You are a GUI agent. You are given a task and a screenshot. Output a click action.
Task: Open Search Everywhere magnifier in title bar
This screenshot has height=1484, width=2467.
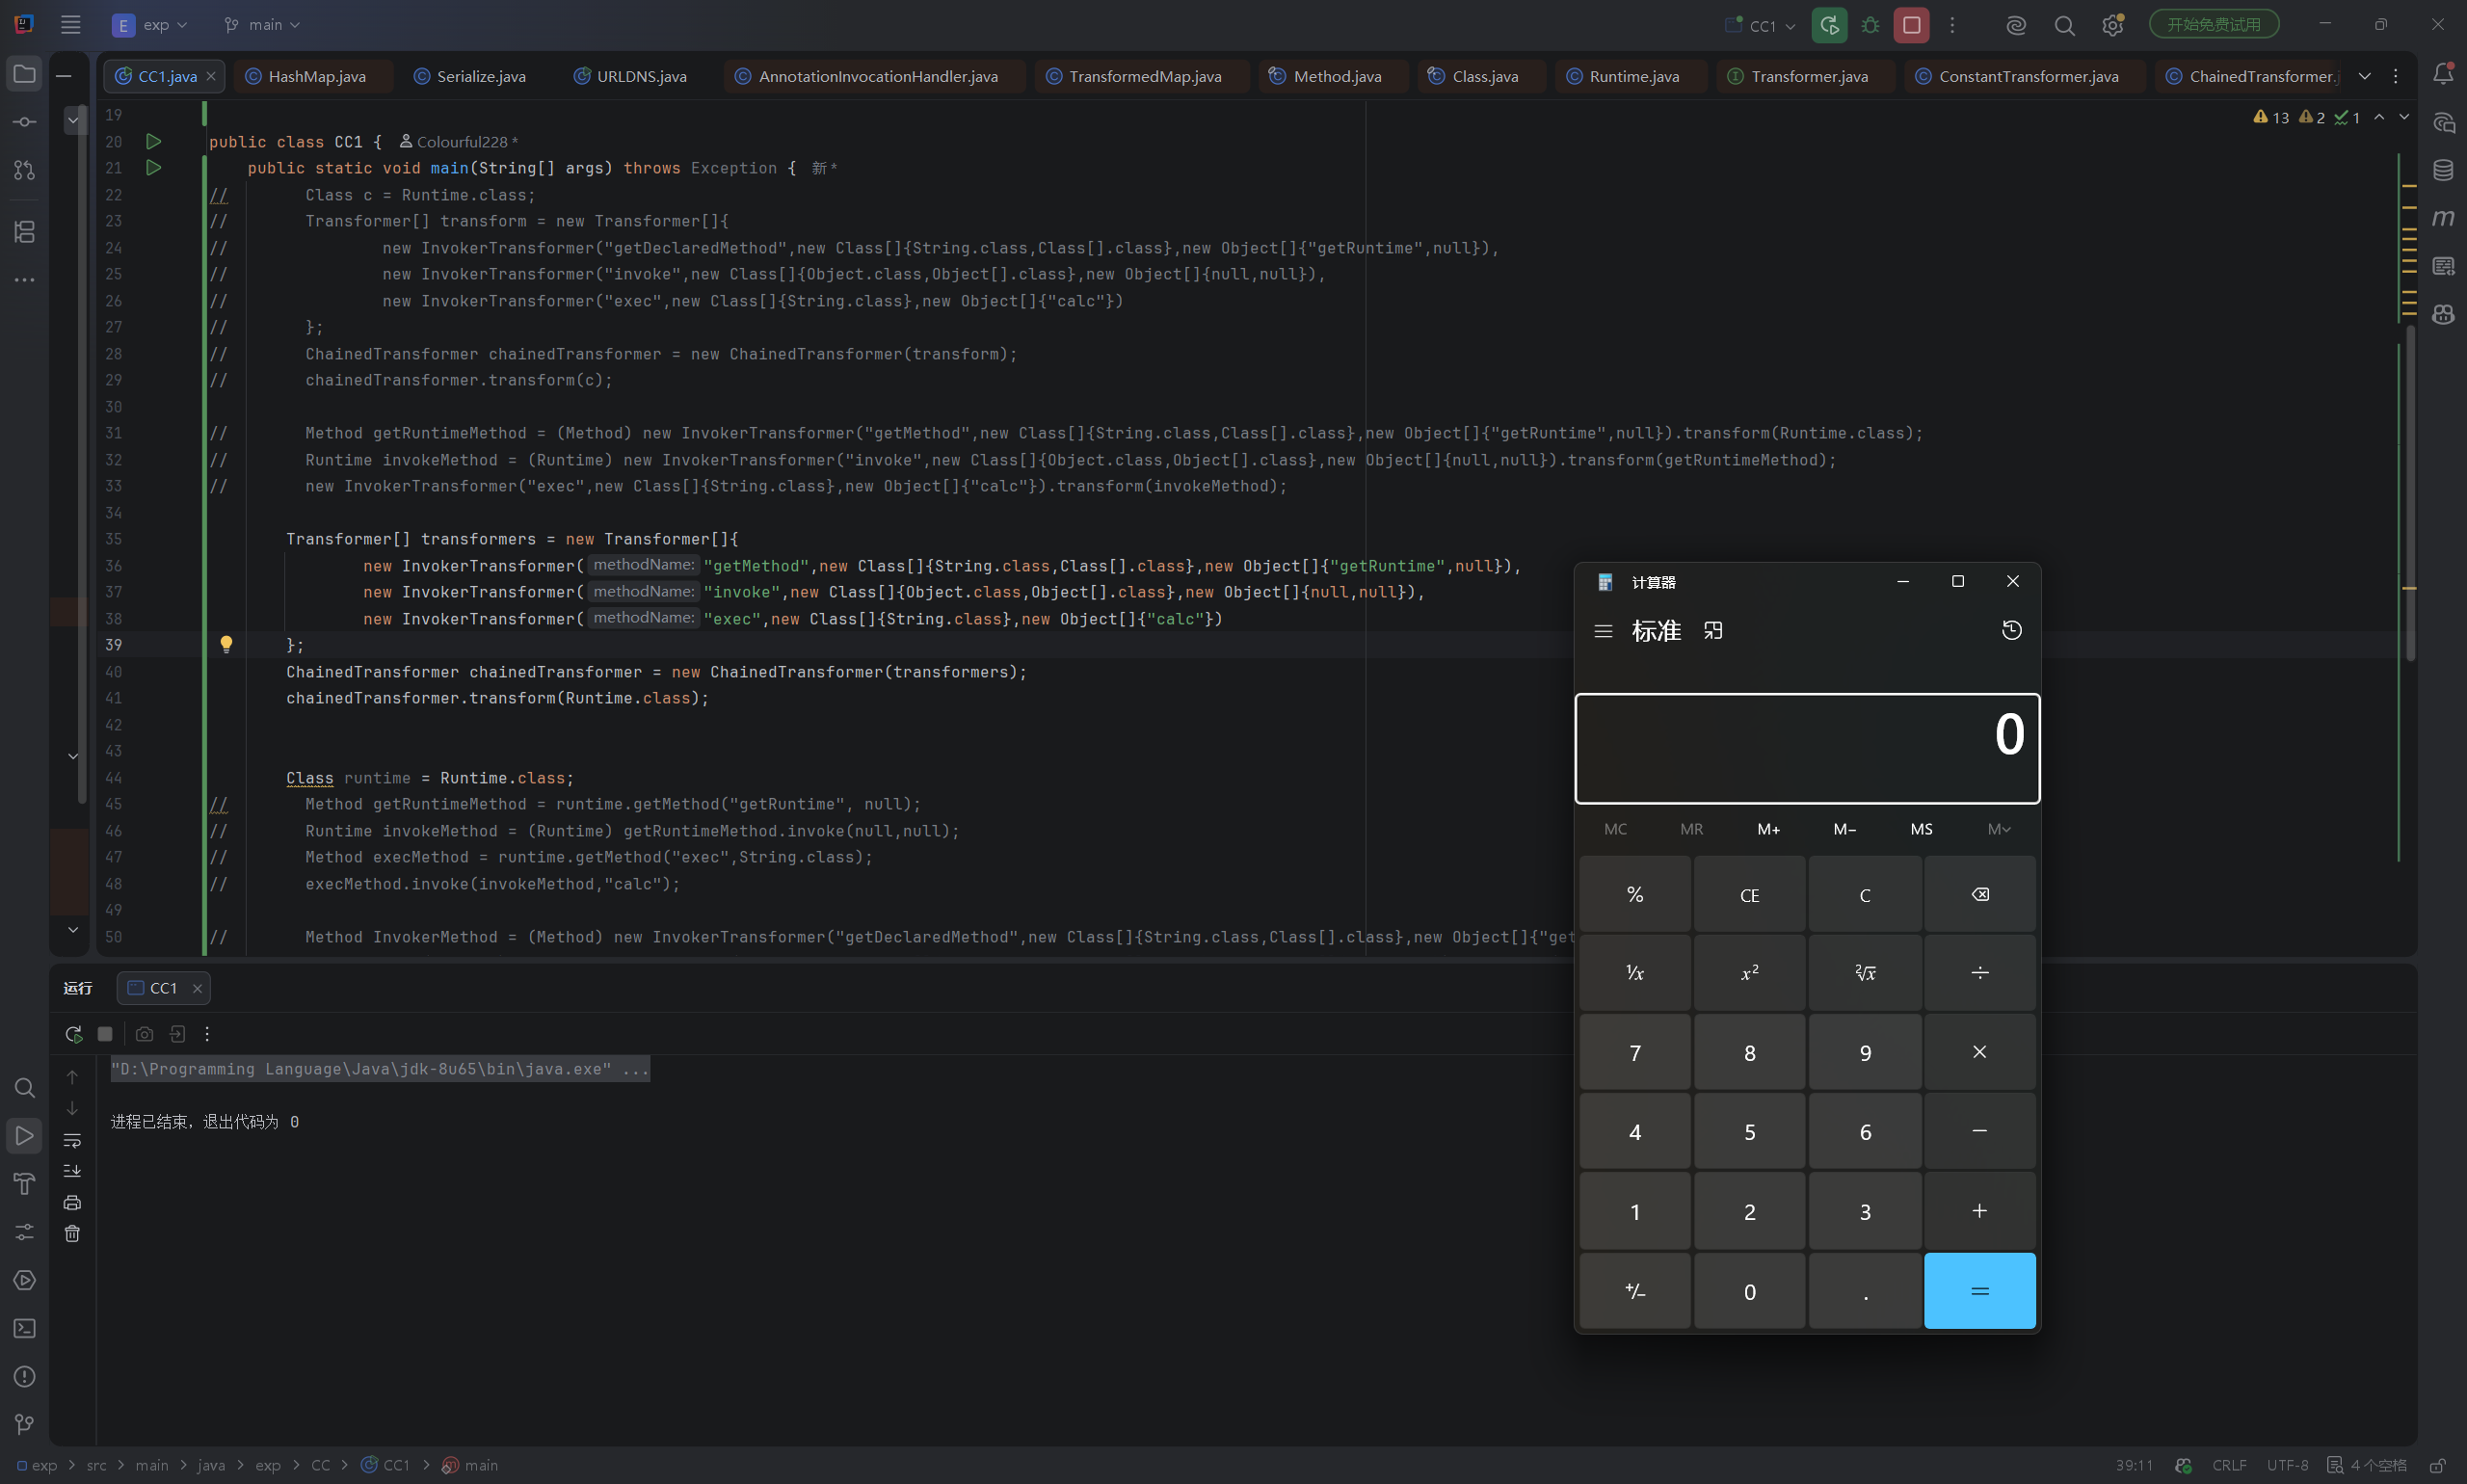tap(2064, 25)
